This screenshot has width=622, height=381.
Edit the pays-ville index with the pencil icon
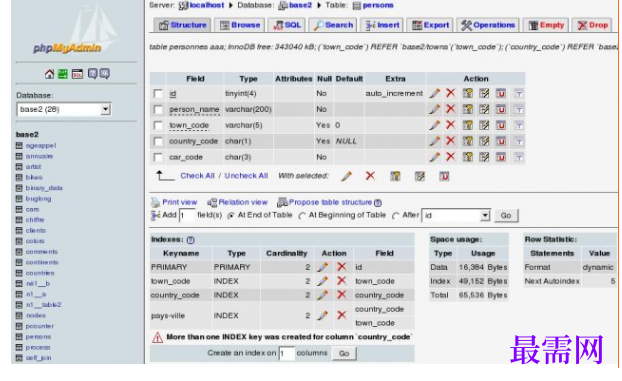323,316
